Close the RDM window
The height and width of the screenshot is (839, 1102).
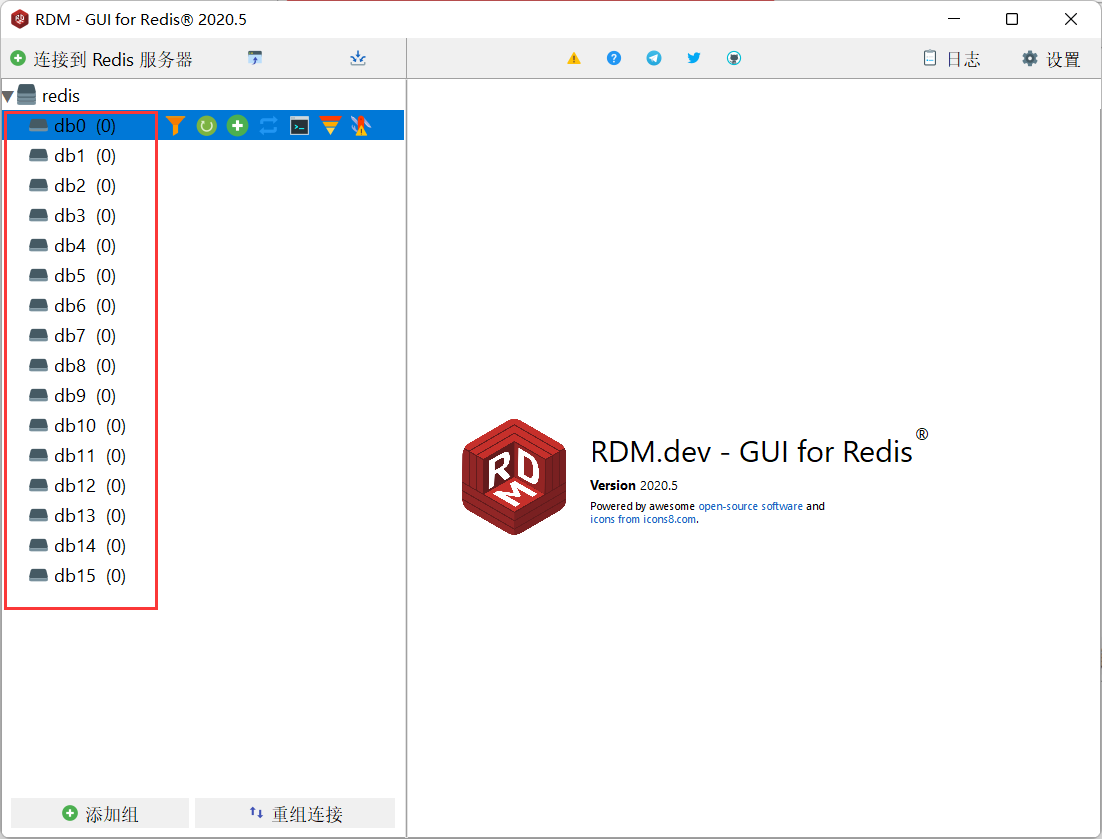click(x=1070, y=19)
